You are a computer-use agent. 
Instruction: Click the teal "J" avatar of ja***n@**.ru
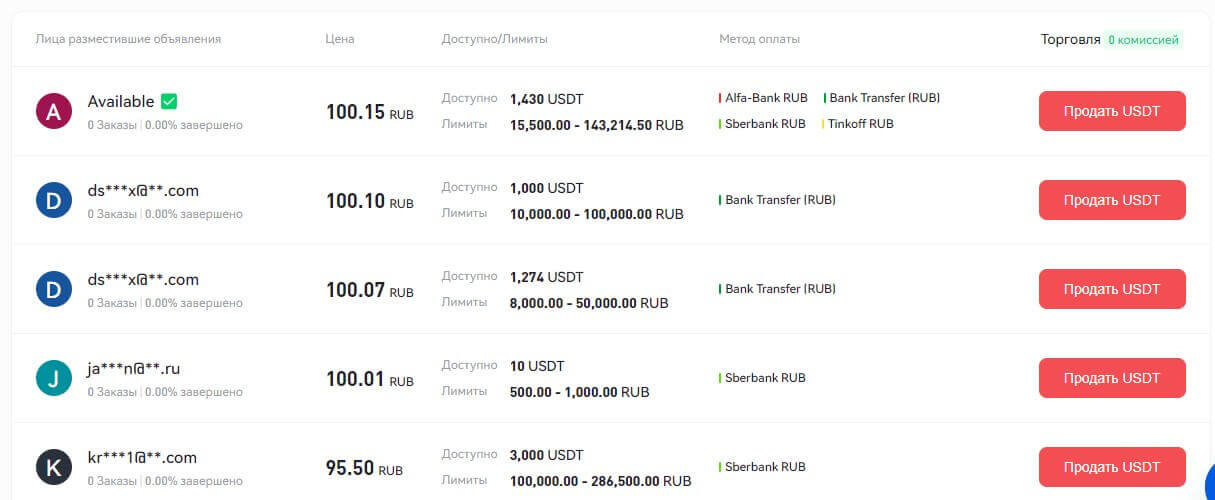pos(53,379)
